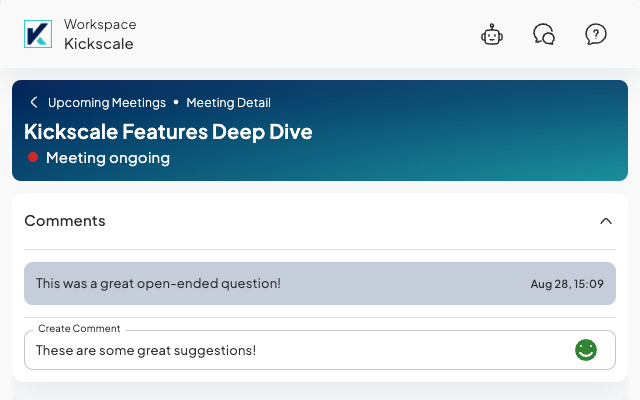The width and height of the screenshot is (640, 400).
Task: Go to Upcoming Meetings breadcrumb
Action: click(107, 102)
